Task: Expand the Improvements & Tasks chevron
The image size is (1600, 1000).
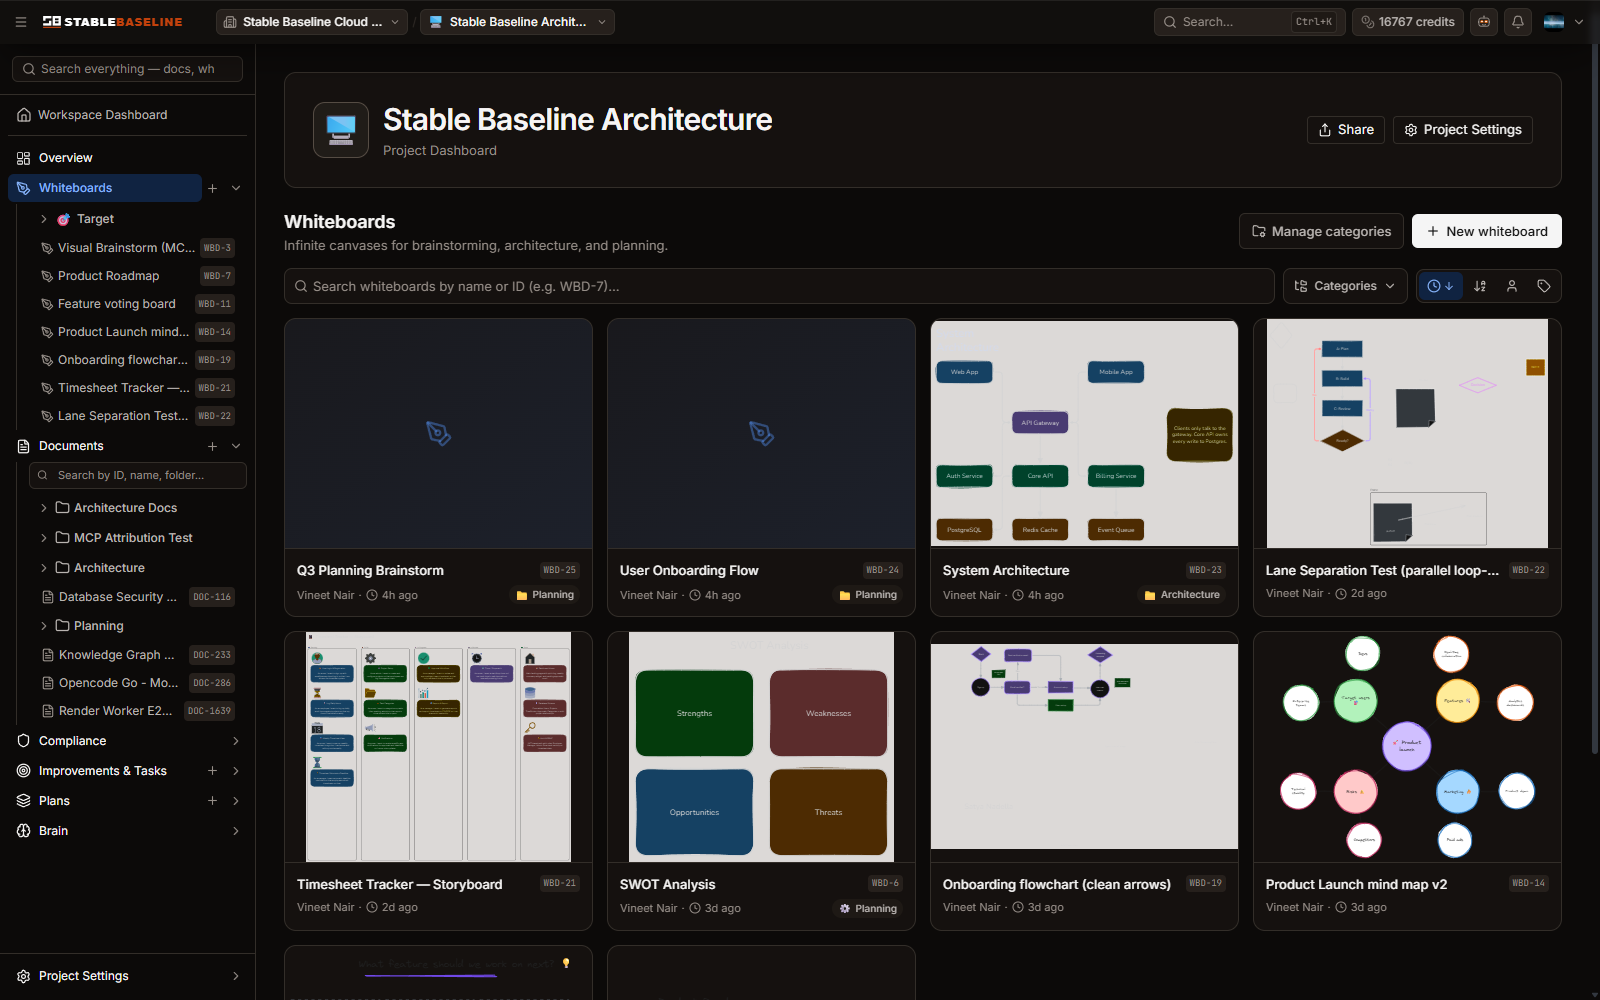Action: point(236,771)
